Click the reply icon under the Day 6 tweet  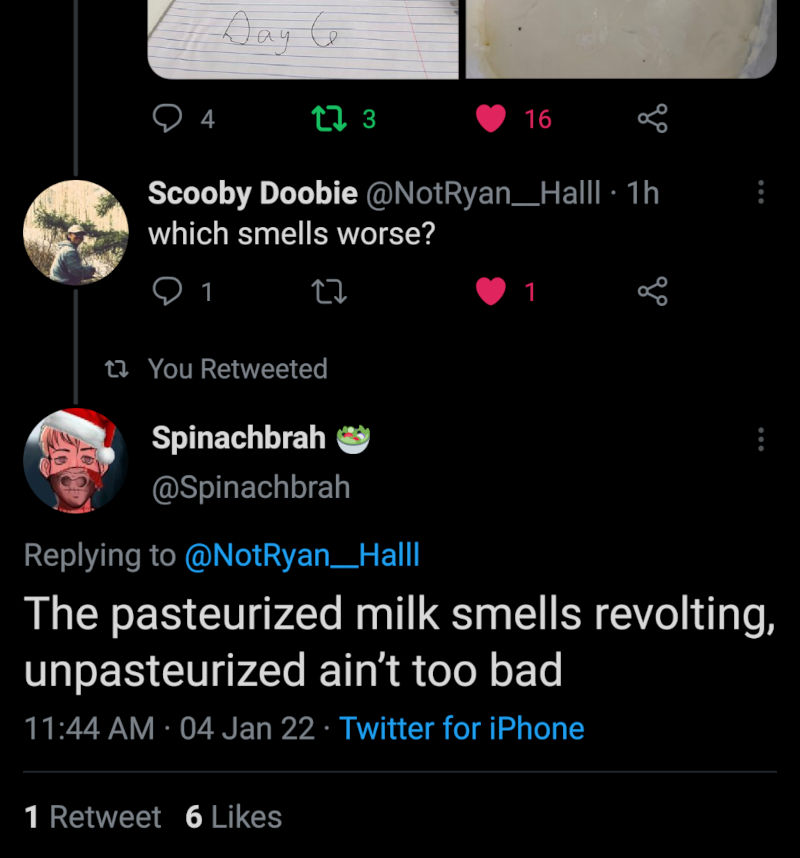164,119
